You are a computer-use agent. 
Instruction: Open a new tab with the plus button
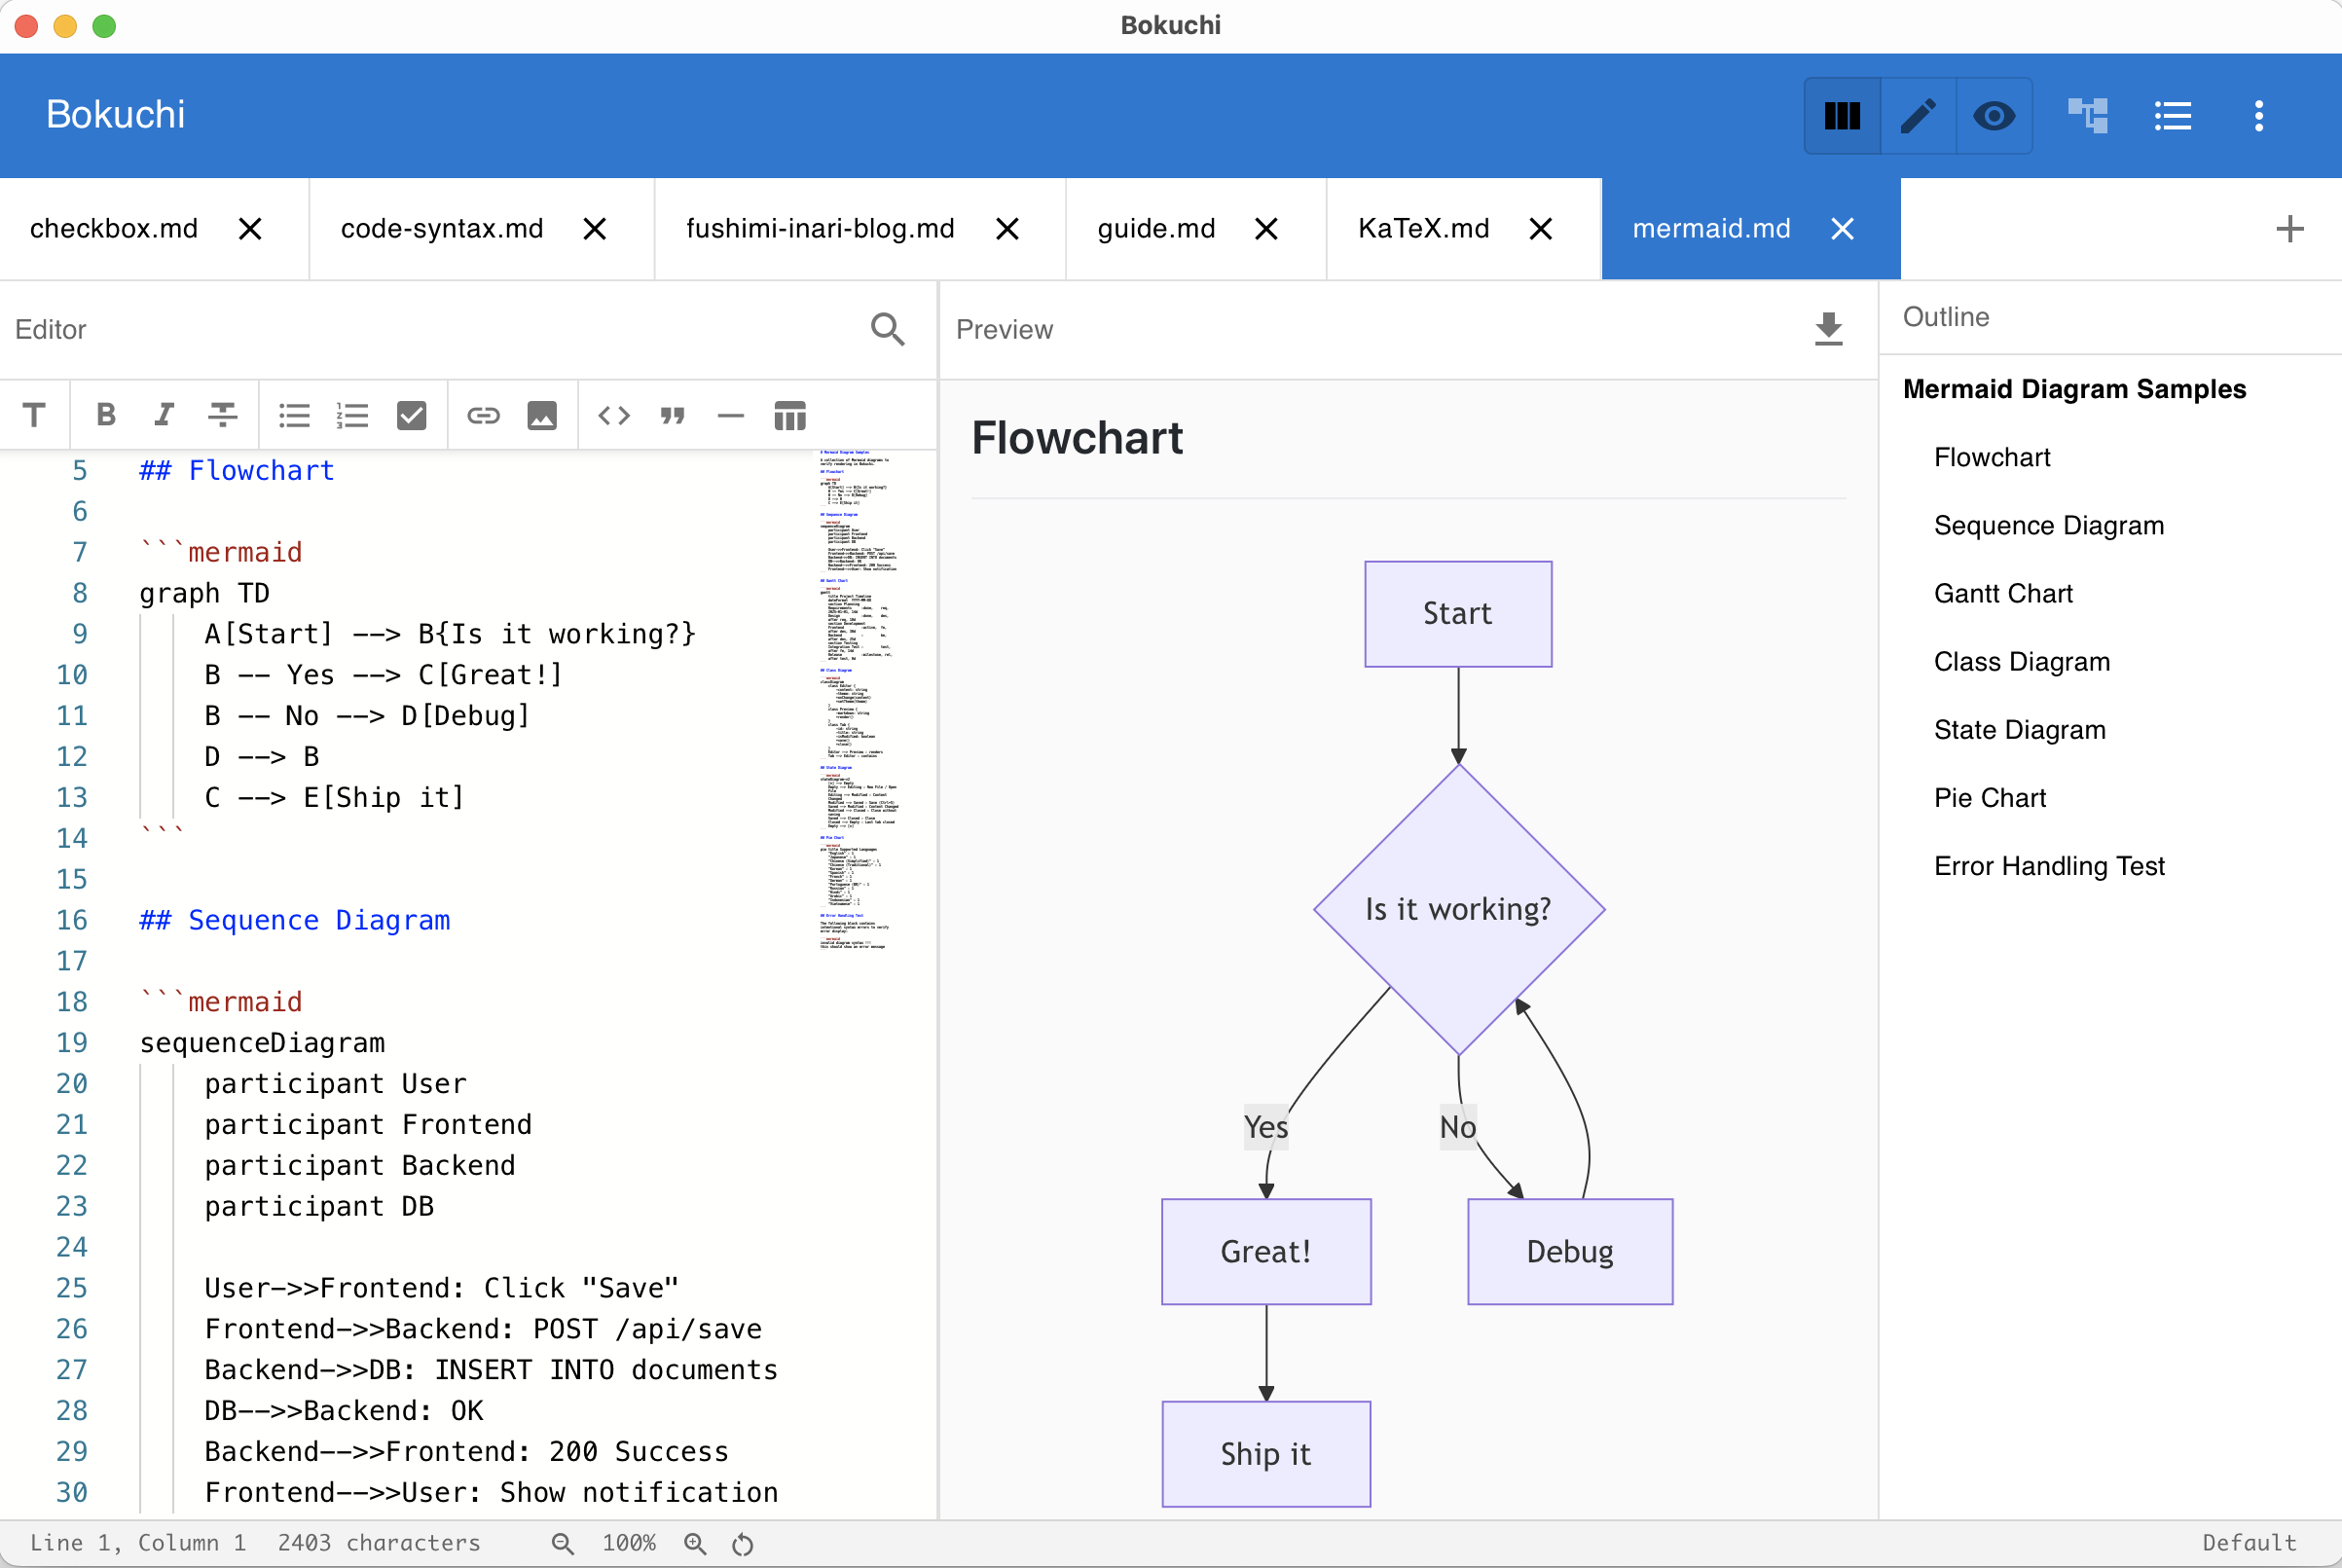(2289, 228)
